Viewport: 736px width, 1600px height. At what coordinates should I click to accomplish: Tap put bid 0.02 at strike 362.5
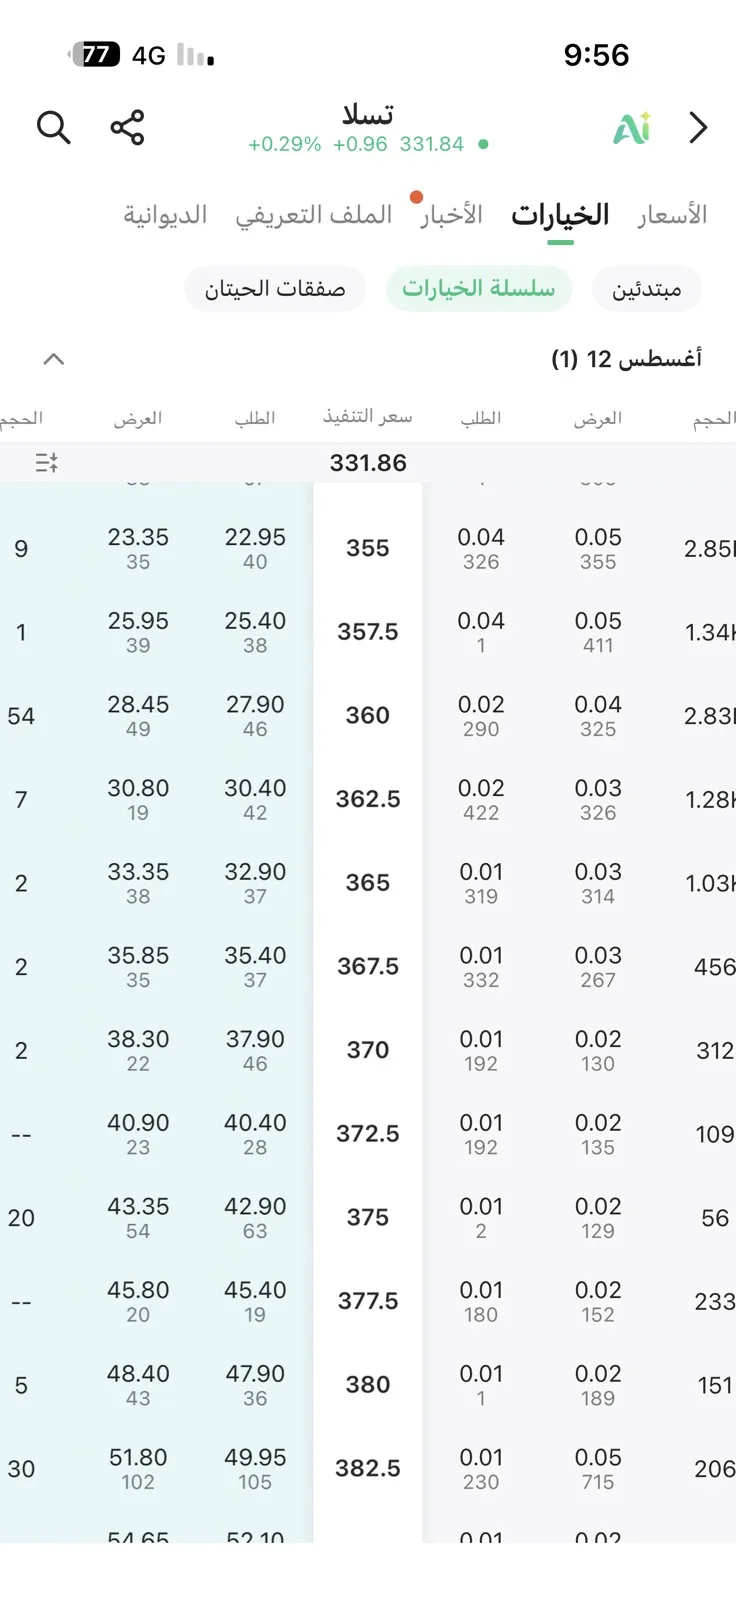tap(481, 788)
